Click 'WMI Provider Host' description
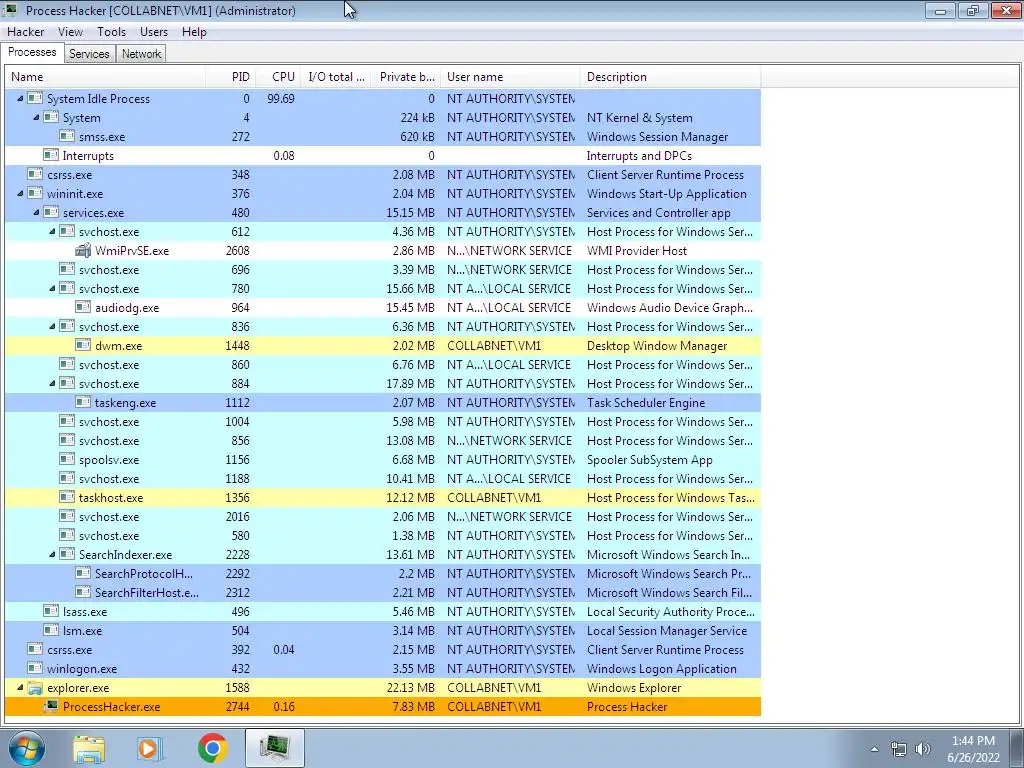1024x768 pixels. coord(637,251)
